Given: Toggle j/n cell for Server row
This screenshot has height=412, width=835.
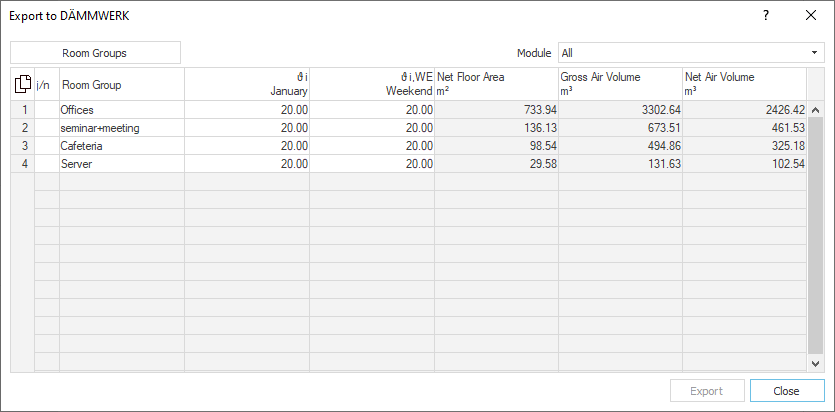Looking at the screenshot, I should [47, 164].
